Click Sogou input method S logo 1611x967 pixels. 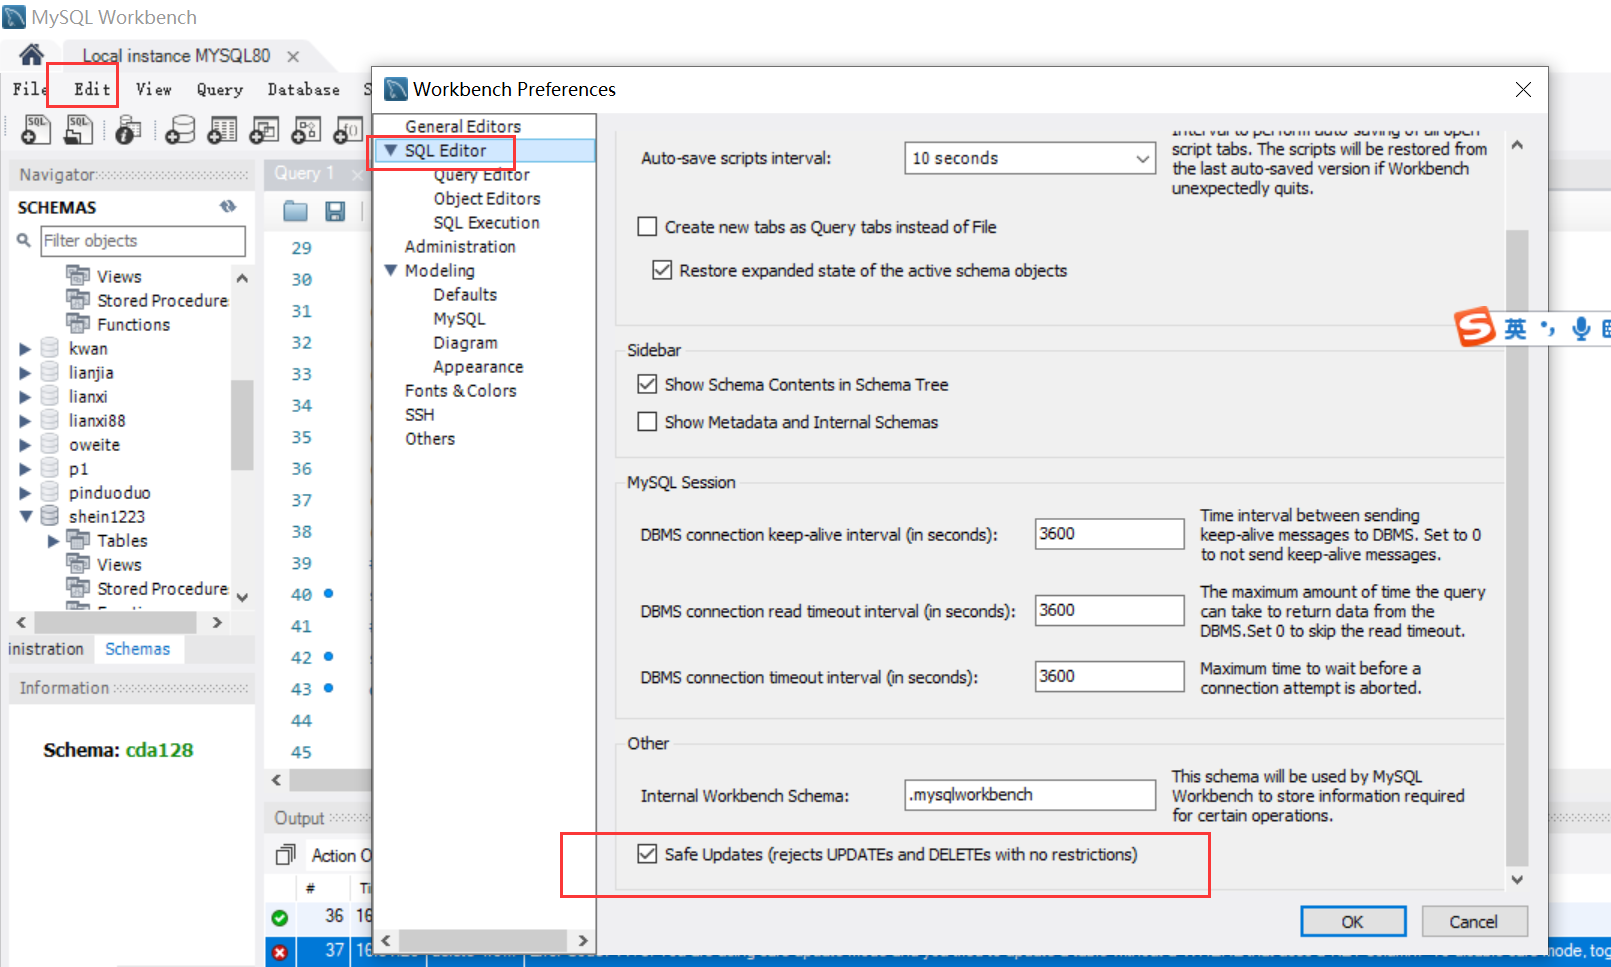(x=1475, y=327)
